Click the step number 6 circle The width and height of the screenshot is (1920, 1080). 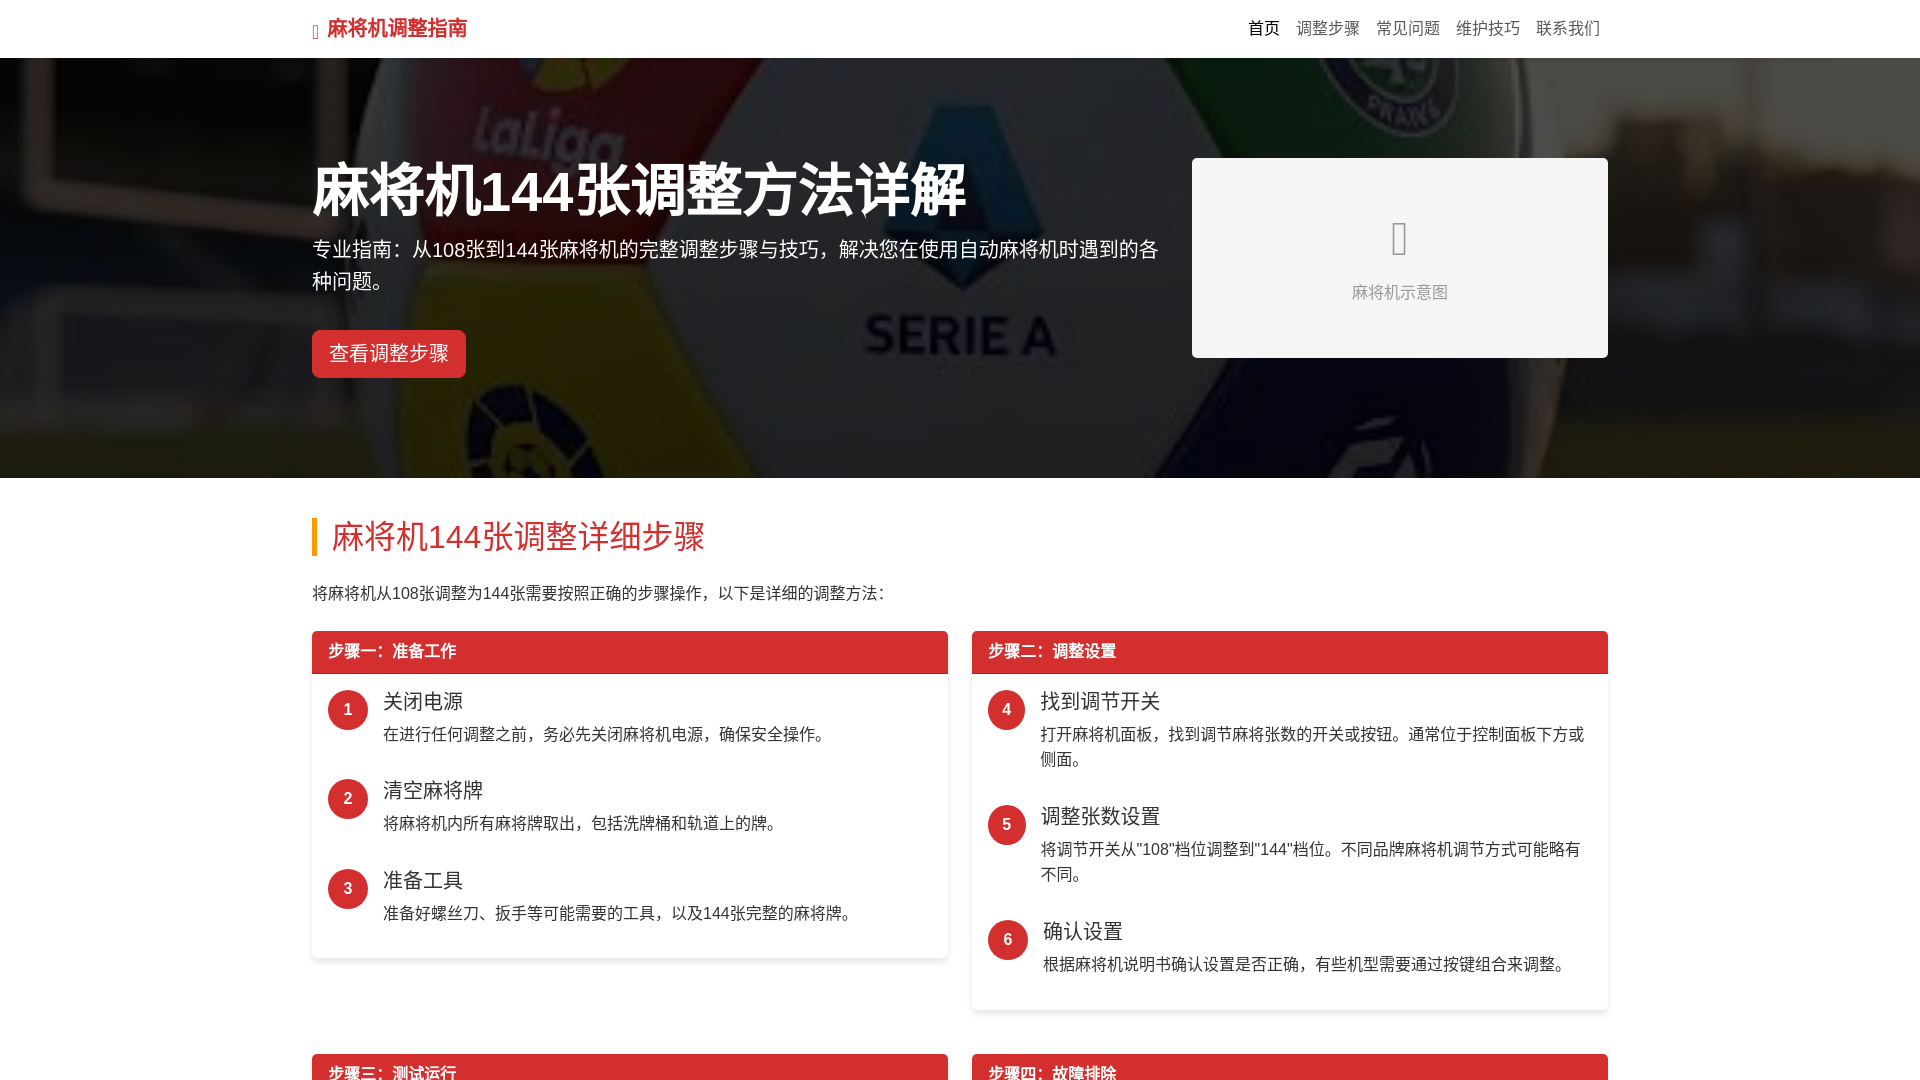(1008, 940)
